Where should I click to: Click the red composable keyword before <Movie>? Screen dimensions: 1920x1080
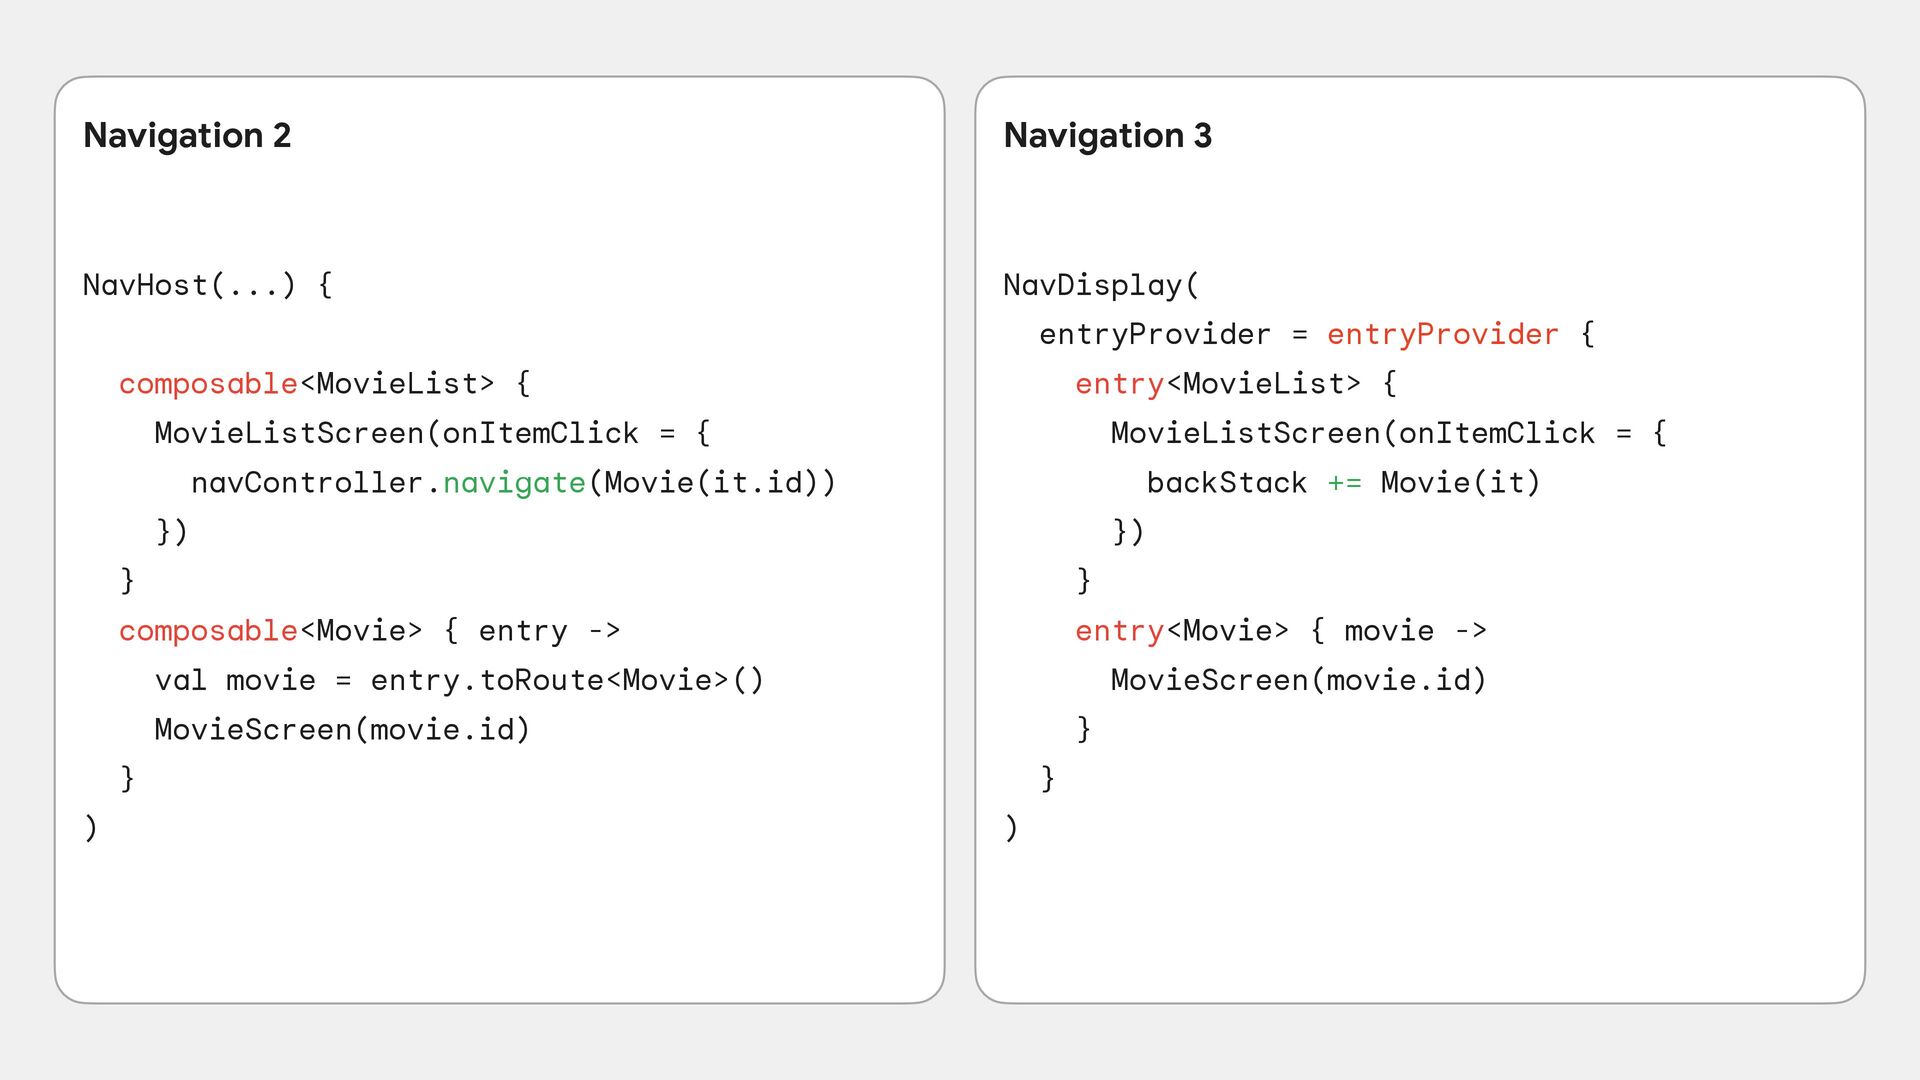[x=208, y=631]
